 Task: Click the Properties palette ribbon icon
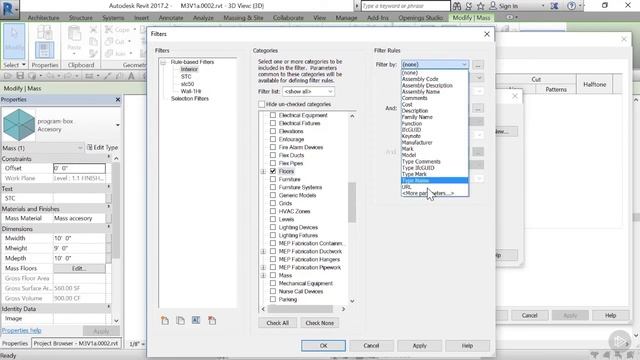pyautogui.click(x=44, y=50)
